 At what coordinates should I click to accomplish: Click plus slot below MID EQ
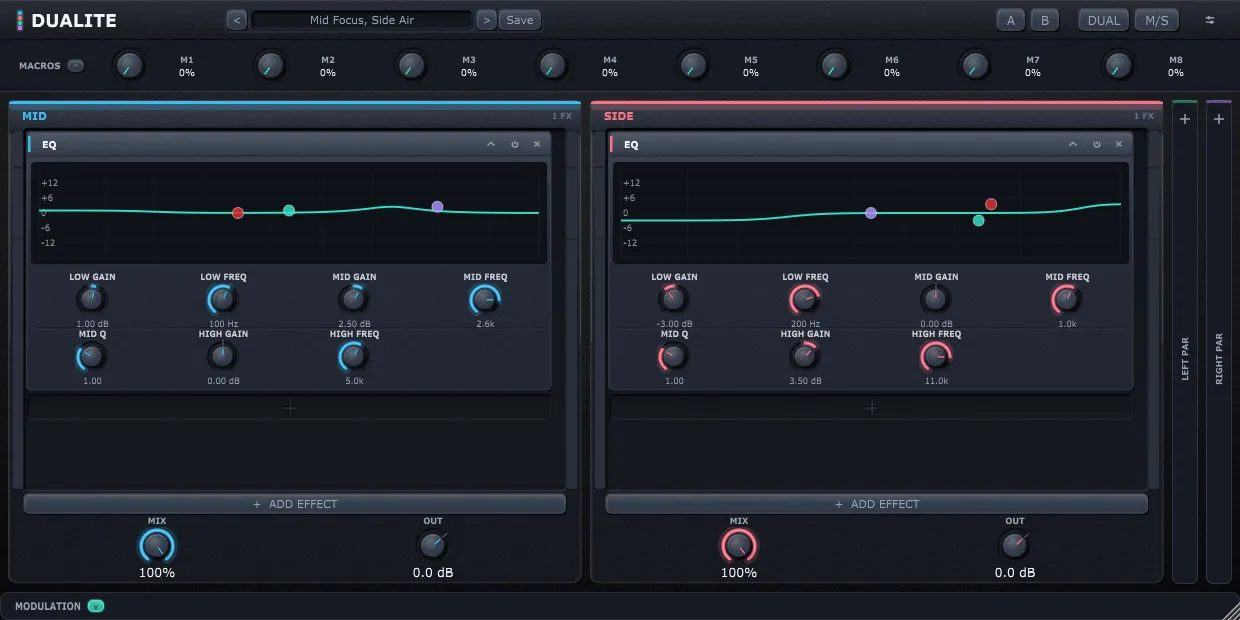289,408
